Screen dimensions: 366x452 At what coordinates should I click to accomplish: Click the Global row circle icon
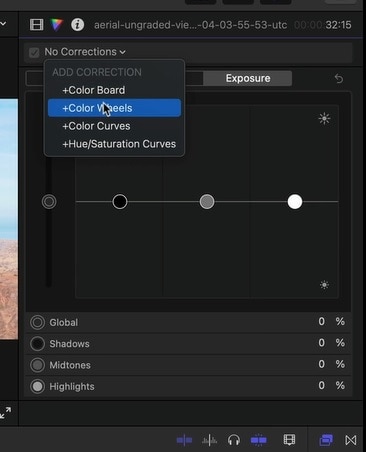[x=37, y=322]
